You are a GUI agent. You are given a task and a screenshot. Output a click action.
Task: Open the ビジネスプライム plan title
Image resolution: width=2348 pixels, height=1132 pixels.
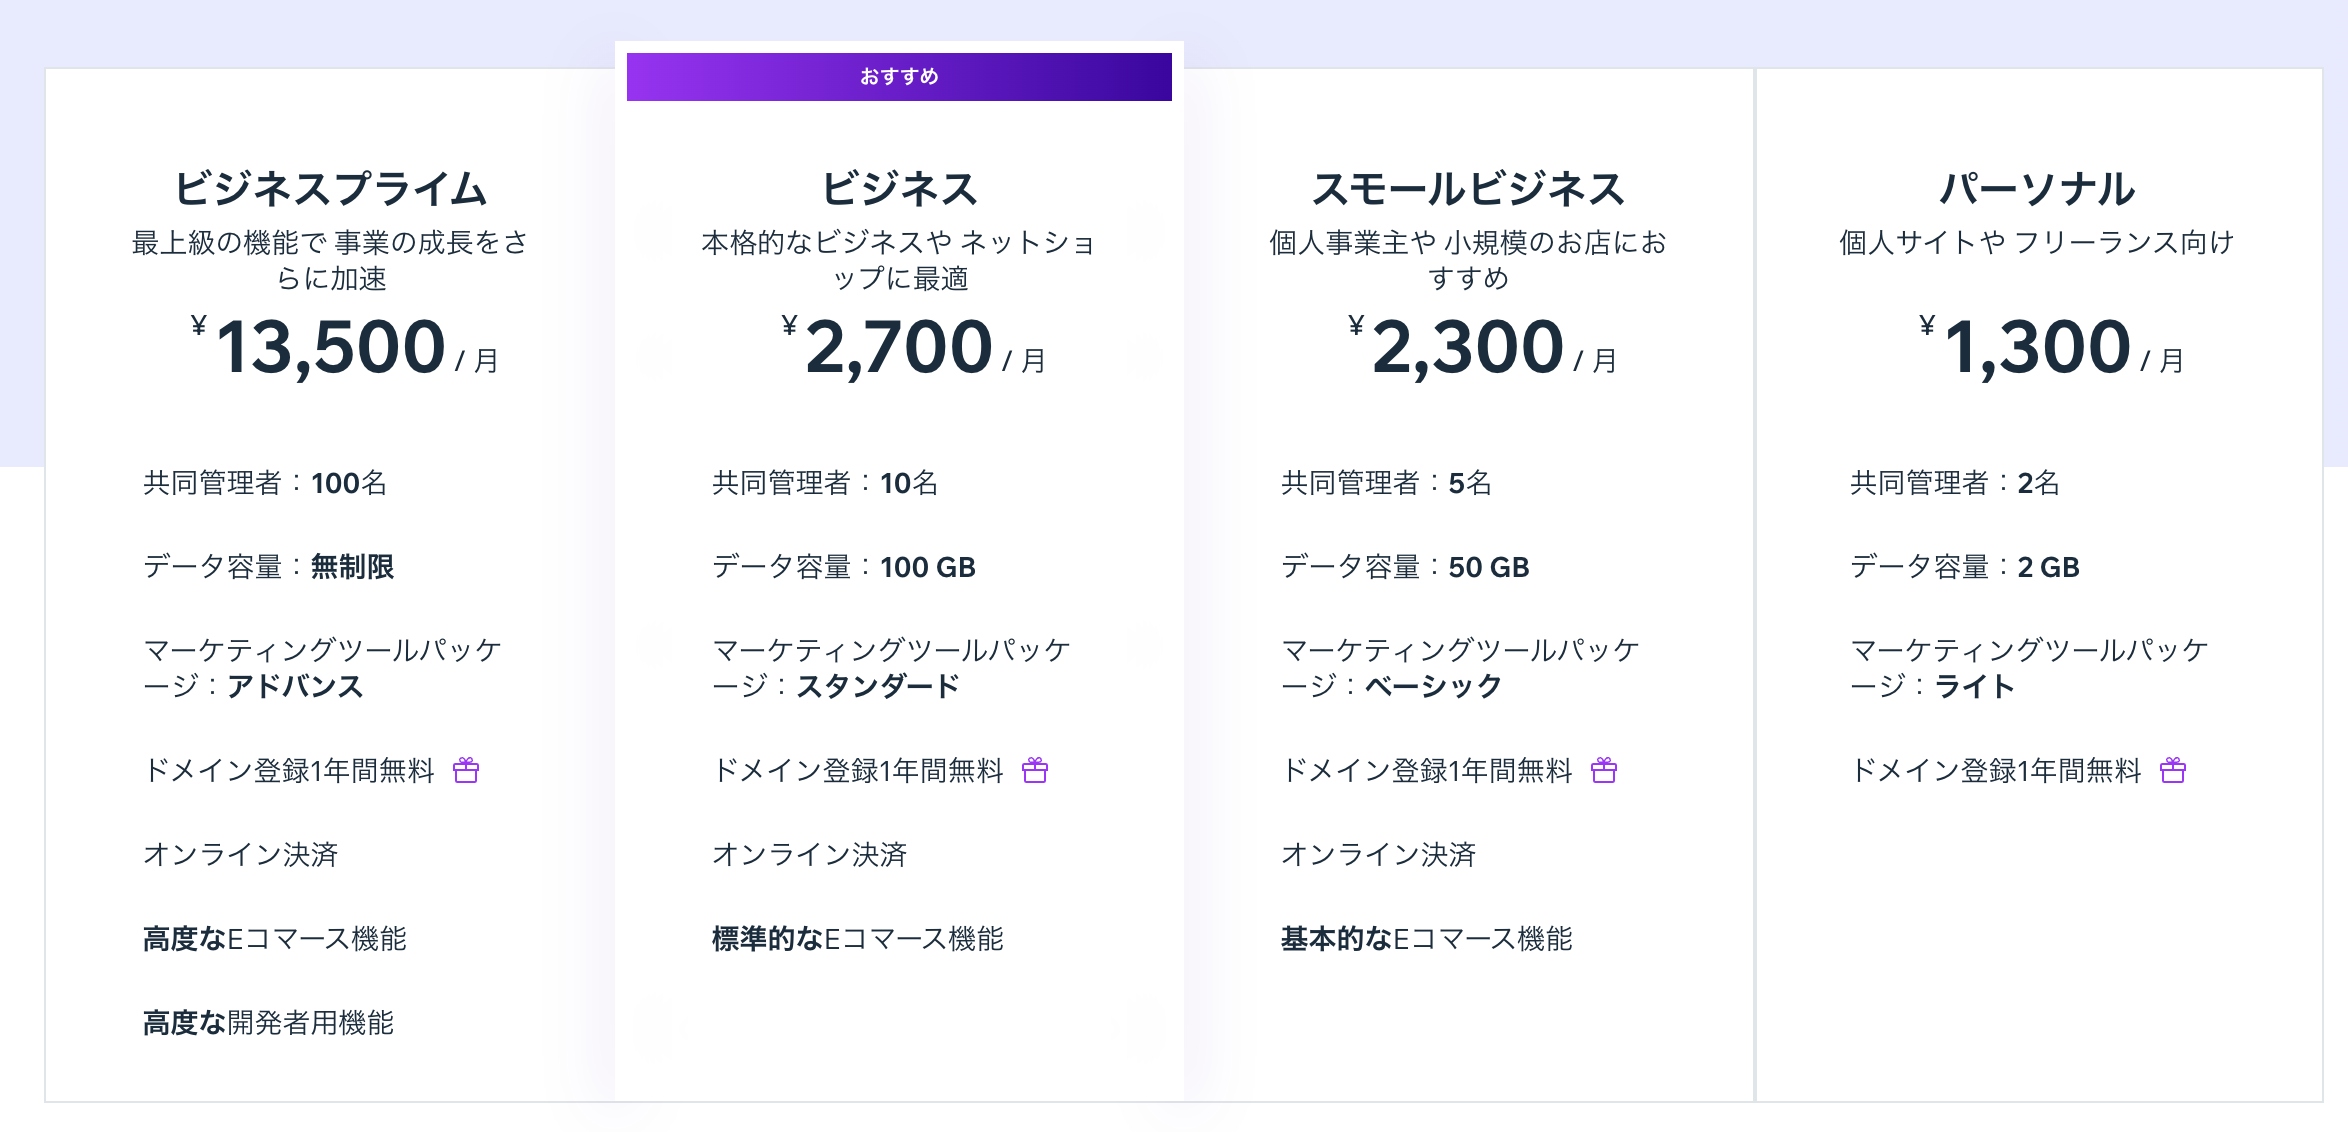click(330, 189)
